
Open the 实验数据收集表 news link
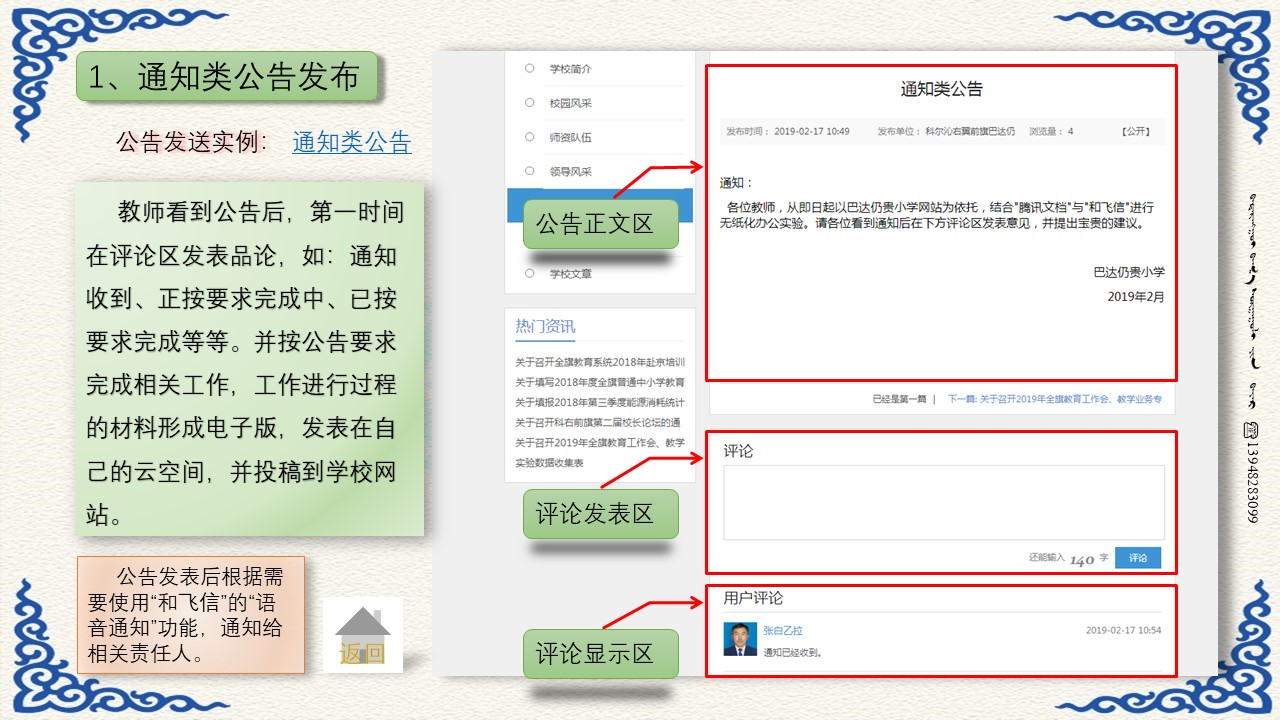(549, 463)
